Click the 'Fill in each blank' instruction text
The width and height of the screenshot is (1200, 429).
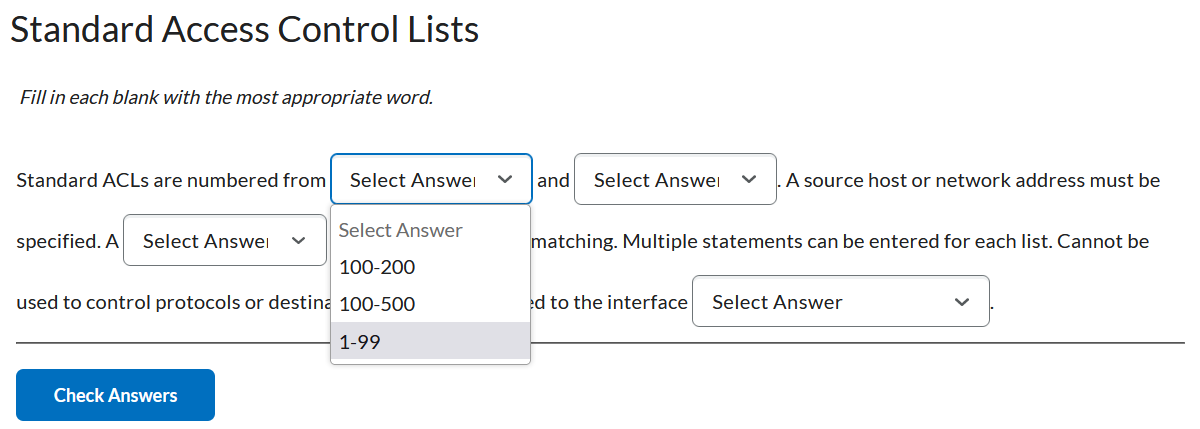(226, 99)
